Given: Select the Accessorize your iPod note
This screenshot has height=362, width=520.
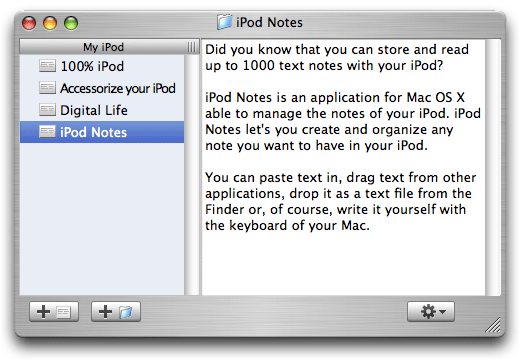Looking at the screenshot, I should 102,88.
